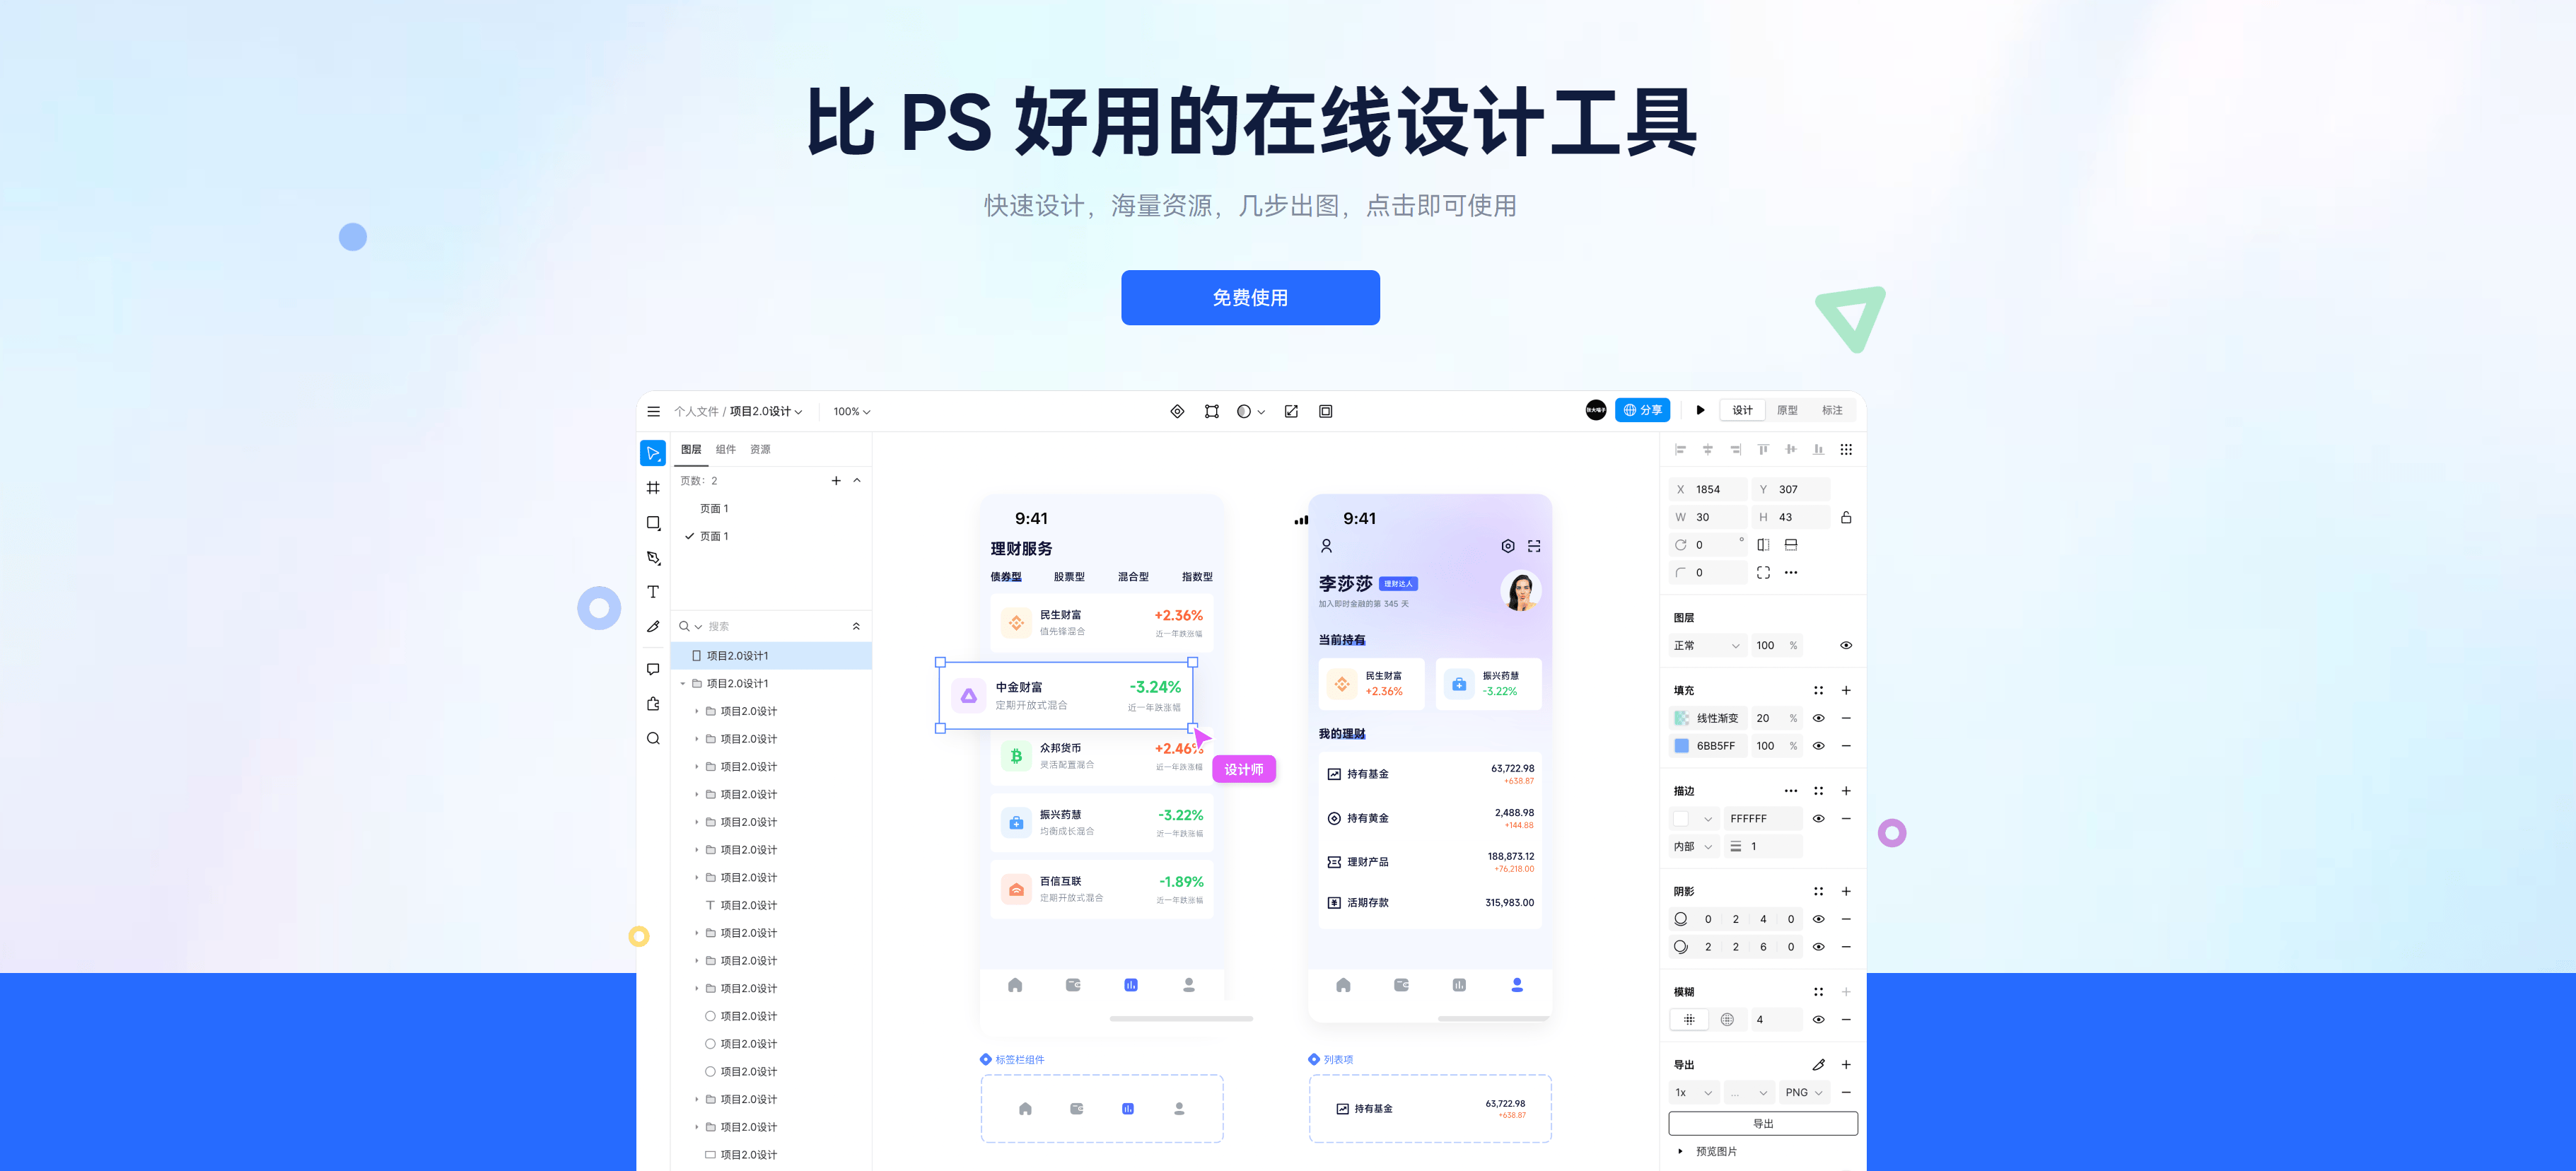
Task: Open the hamburger menu in the editor
Action: (653, 411)
